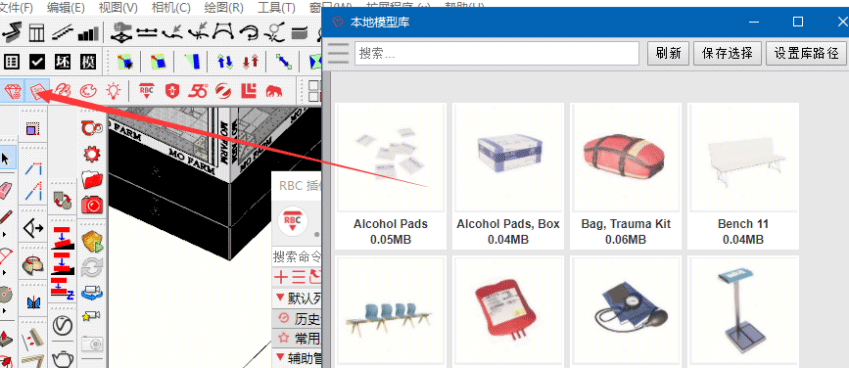The image size is (849, 368).
Task: Click the ascending bar steps icon
Action: pyautogui.click(x=88, y=34)
